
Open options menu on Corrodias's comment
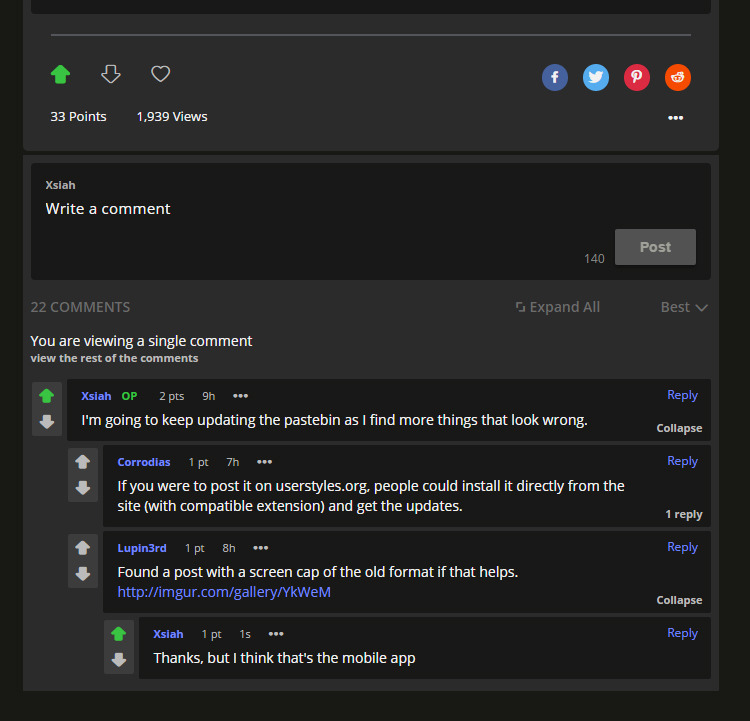tap(264, 462)
